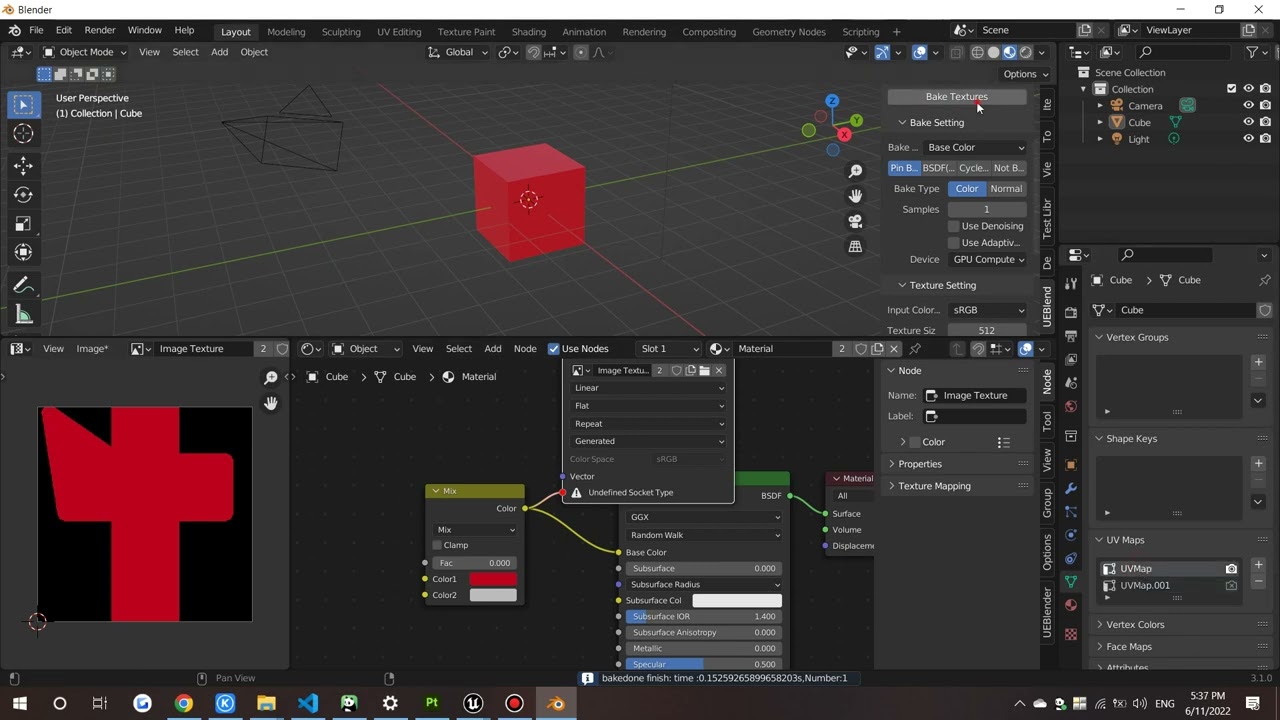The width and height of the screenshot is (1280, 720).
Task: Enable Clamp checkbox on Mix node
Action: tap(437, 545)
